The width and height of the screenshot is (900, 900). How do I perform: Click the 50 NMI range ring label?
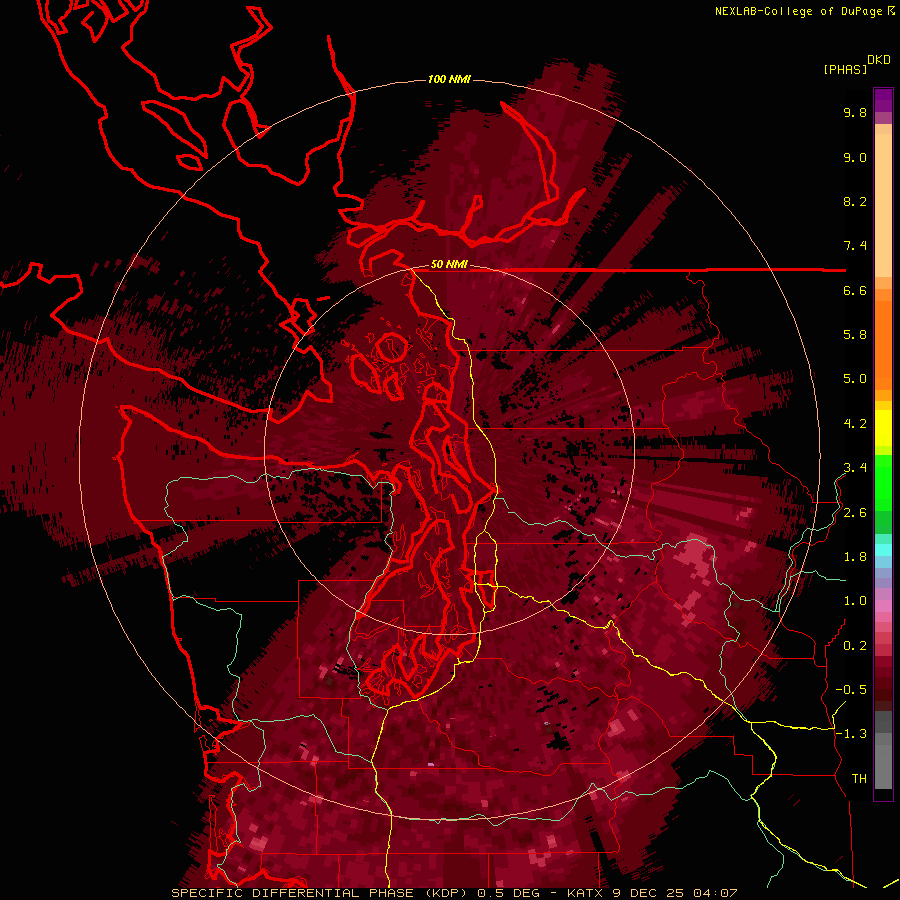tap(449, 265)
